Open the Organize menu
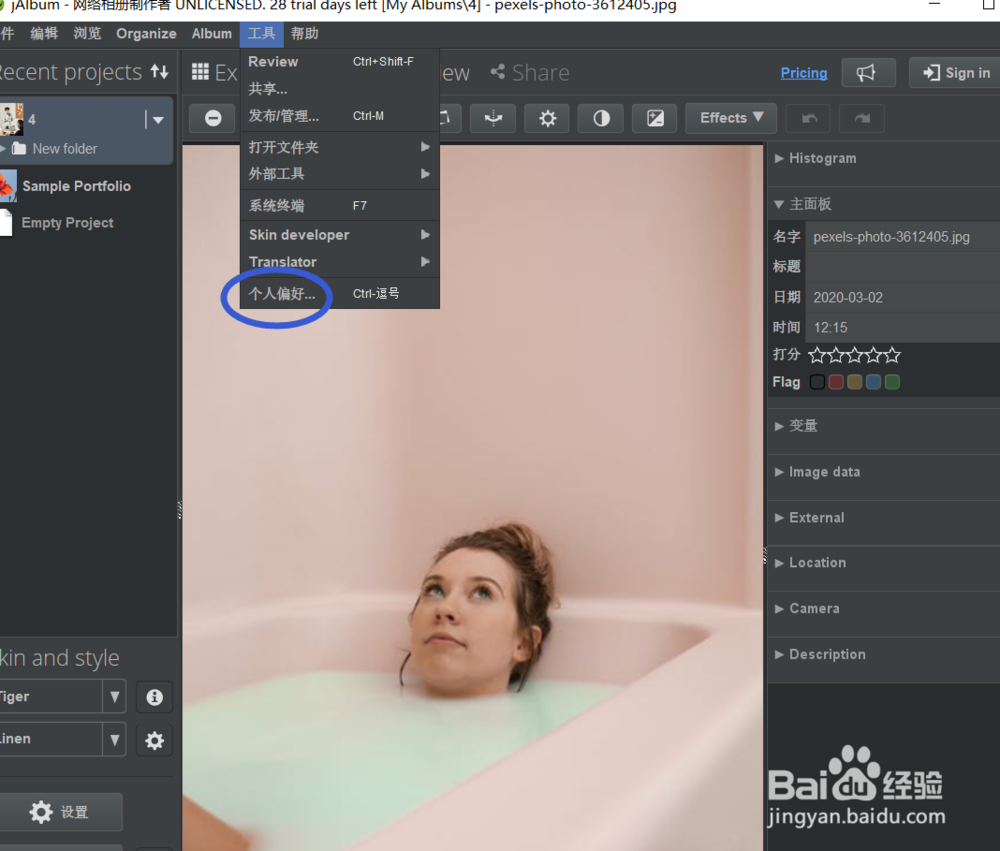1000x851 pixels. (146, 34)
